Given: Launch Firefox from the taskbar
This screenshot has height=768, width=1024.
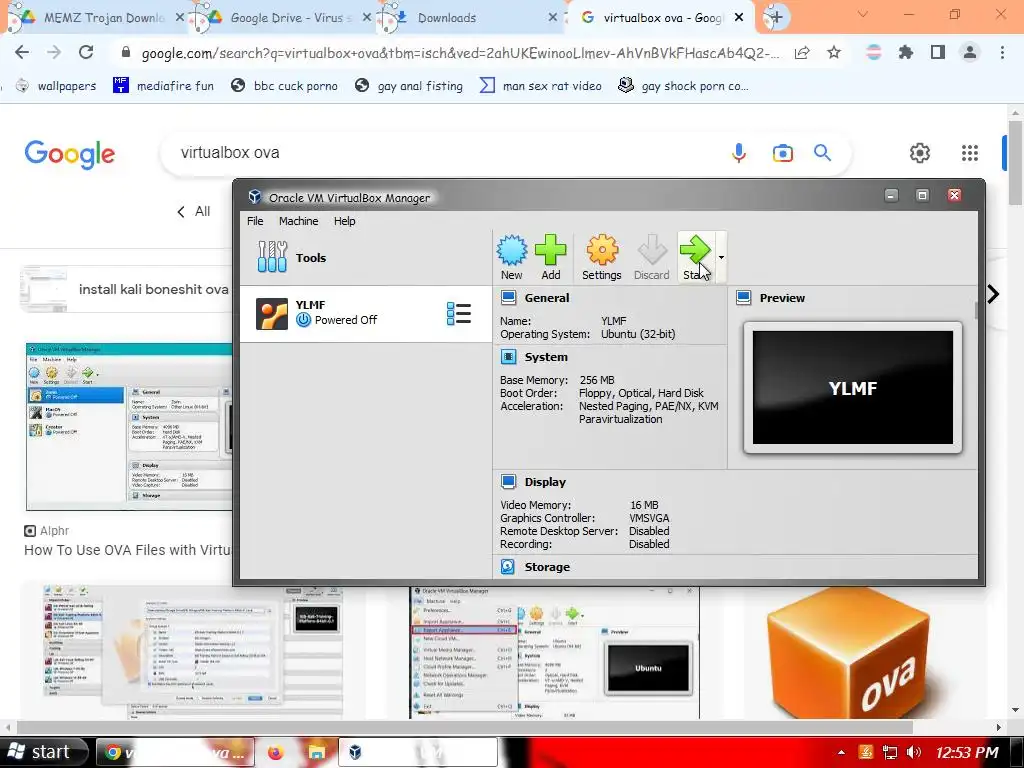Looking at the screenshot, I should [275, 752].
